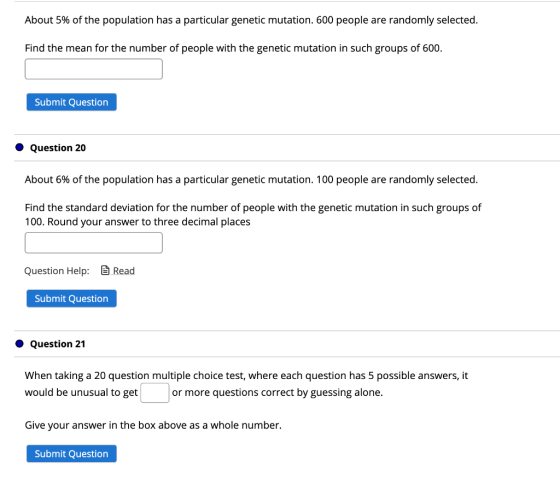Click the standard deviation instruction paragraph
Image resolution: width=560 pixels, height=484 pixels.
pos(253,215)
